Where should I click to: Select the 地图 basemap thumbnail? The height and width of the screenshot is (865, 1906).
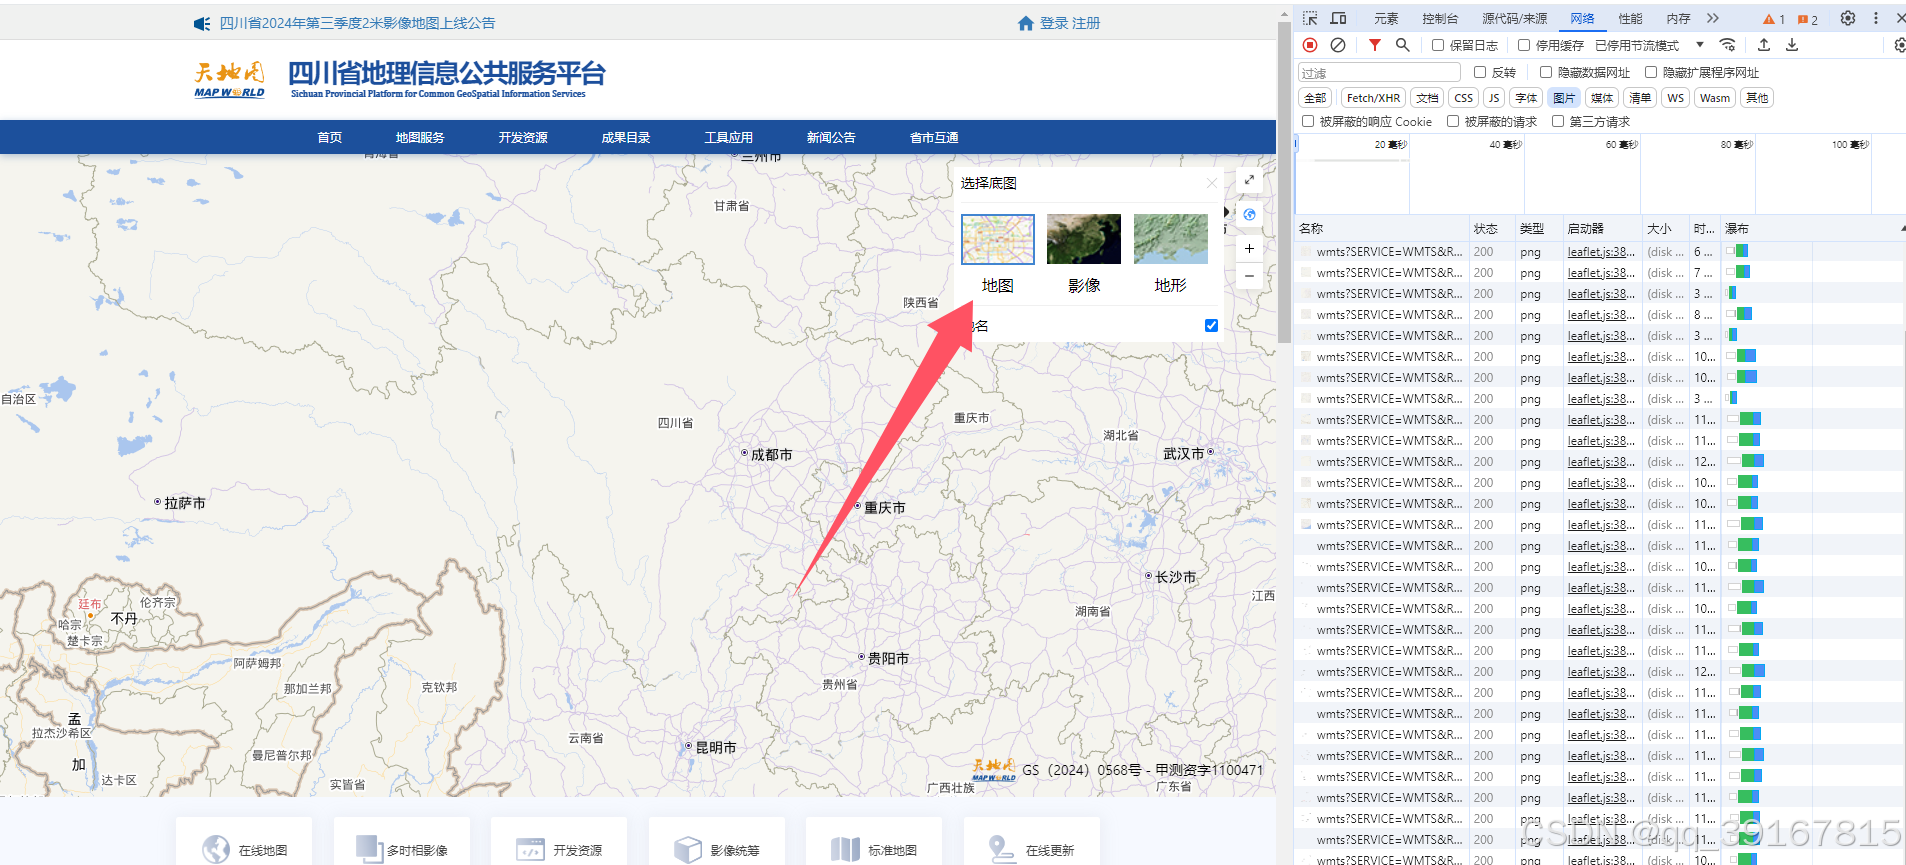click(998, 239)
